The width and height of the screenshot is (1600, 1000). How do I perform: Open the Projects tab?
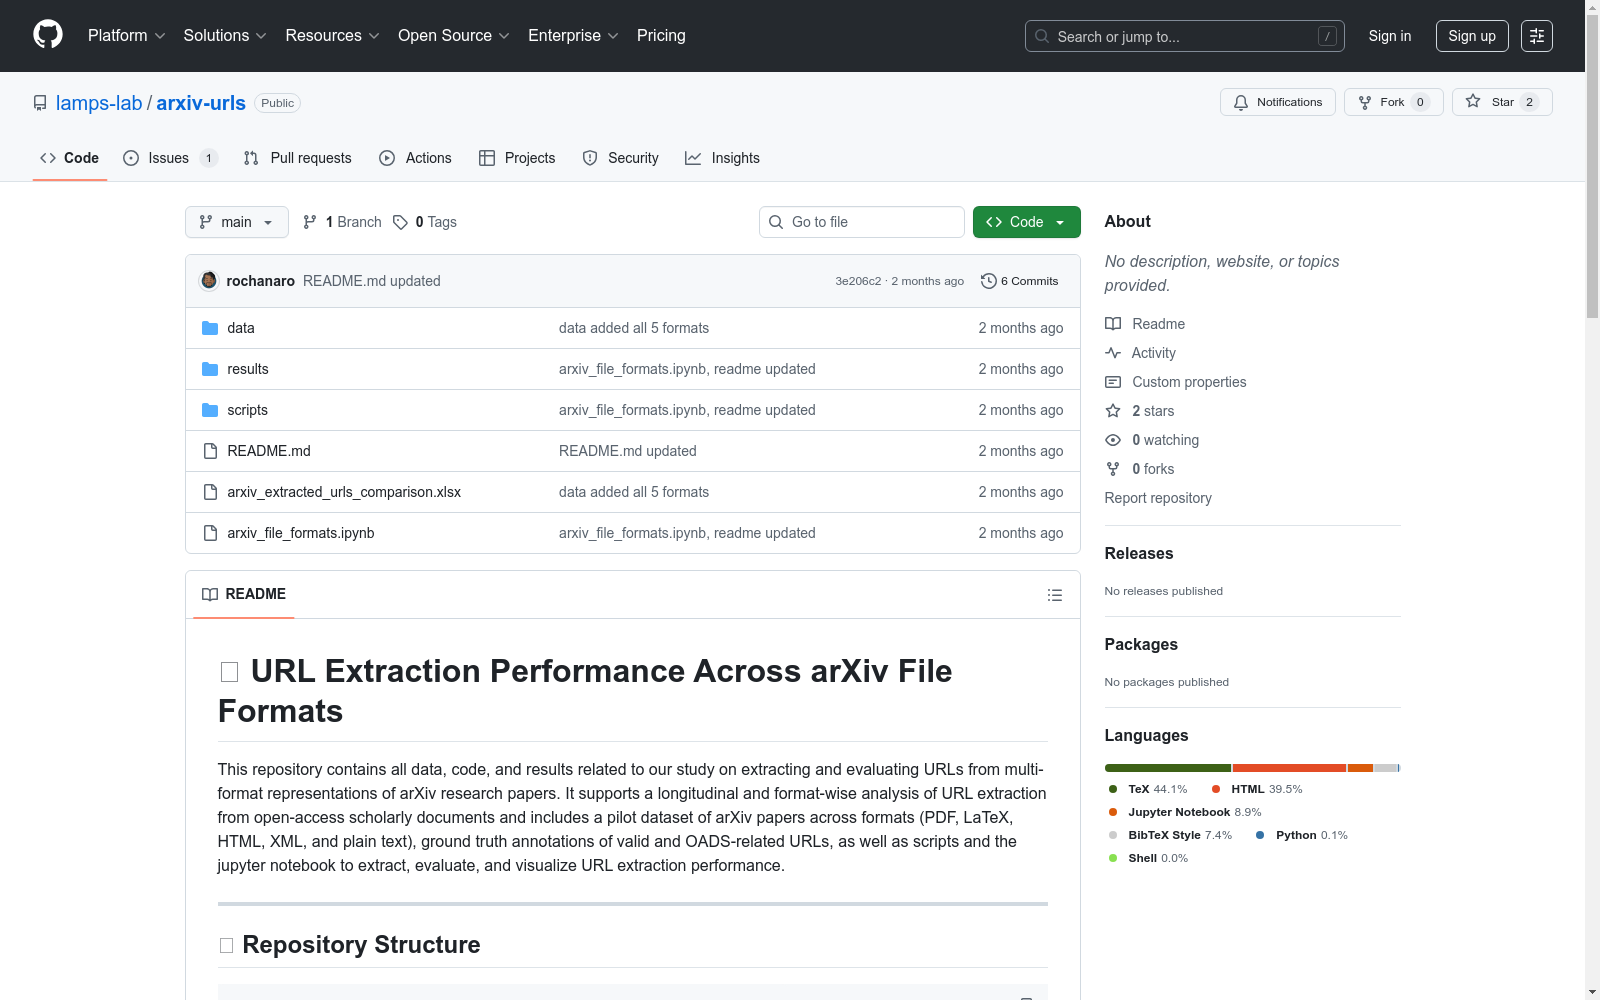click(x=517, y=158)
